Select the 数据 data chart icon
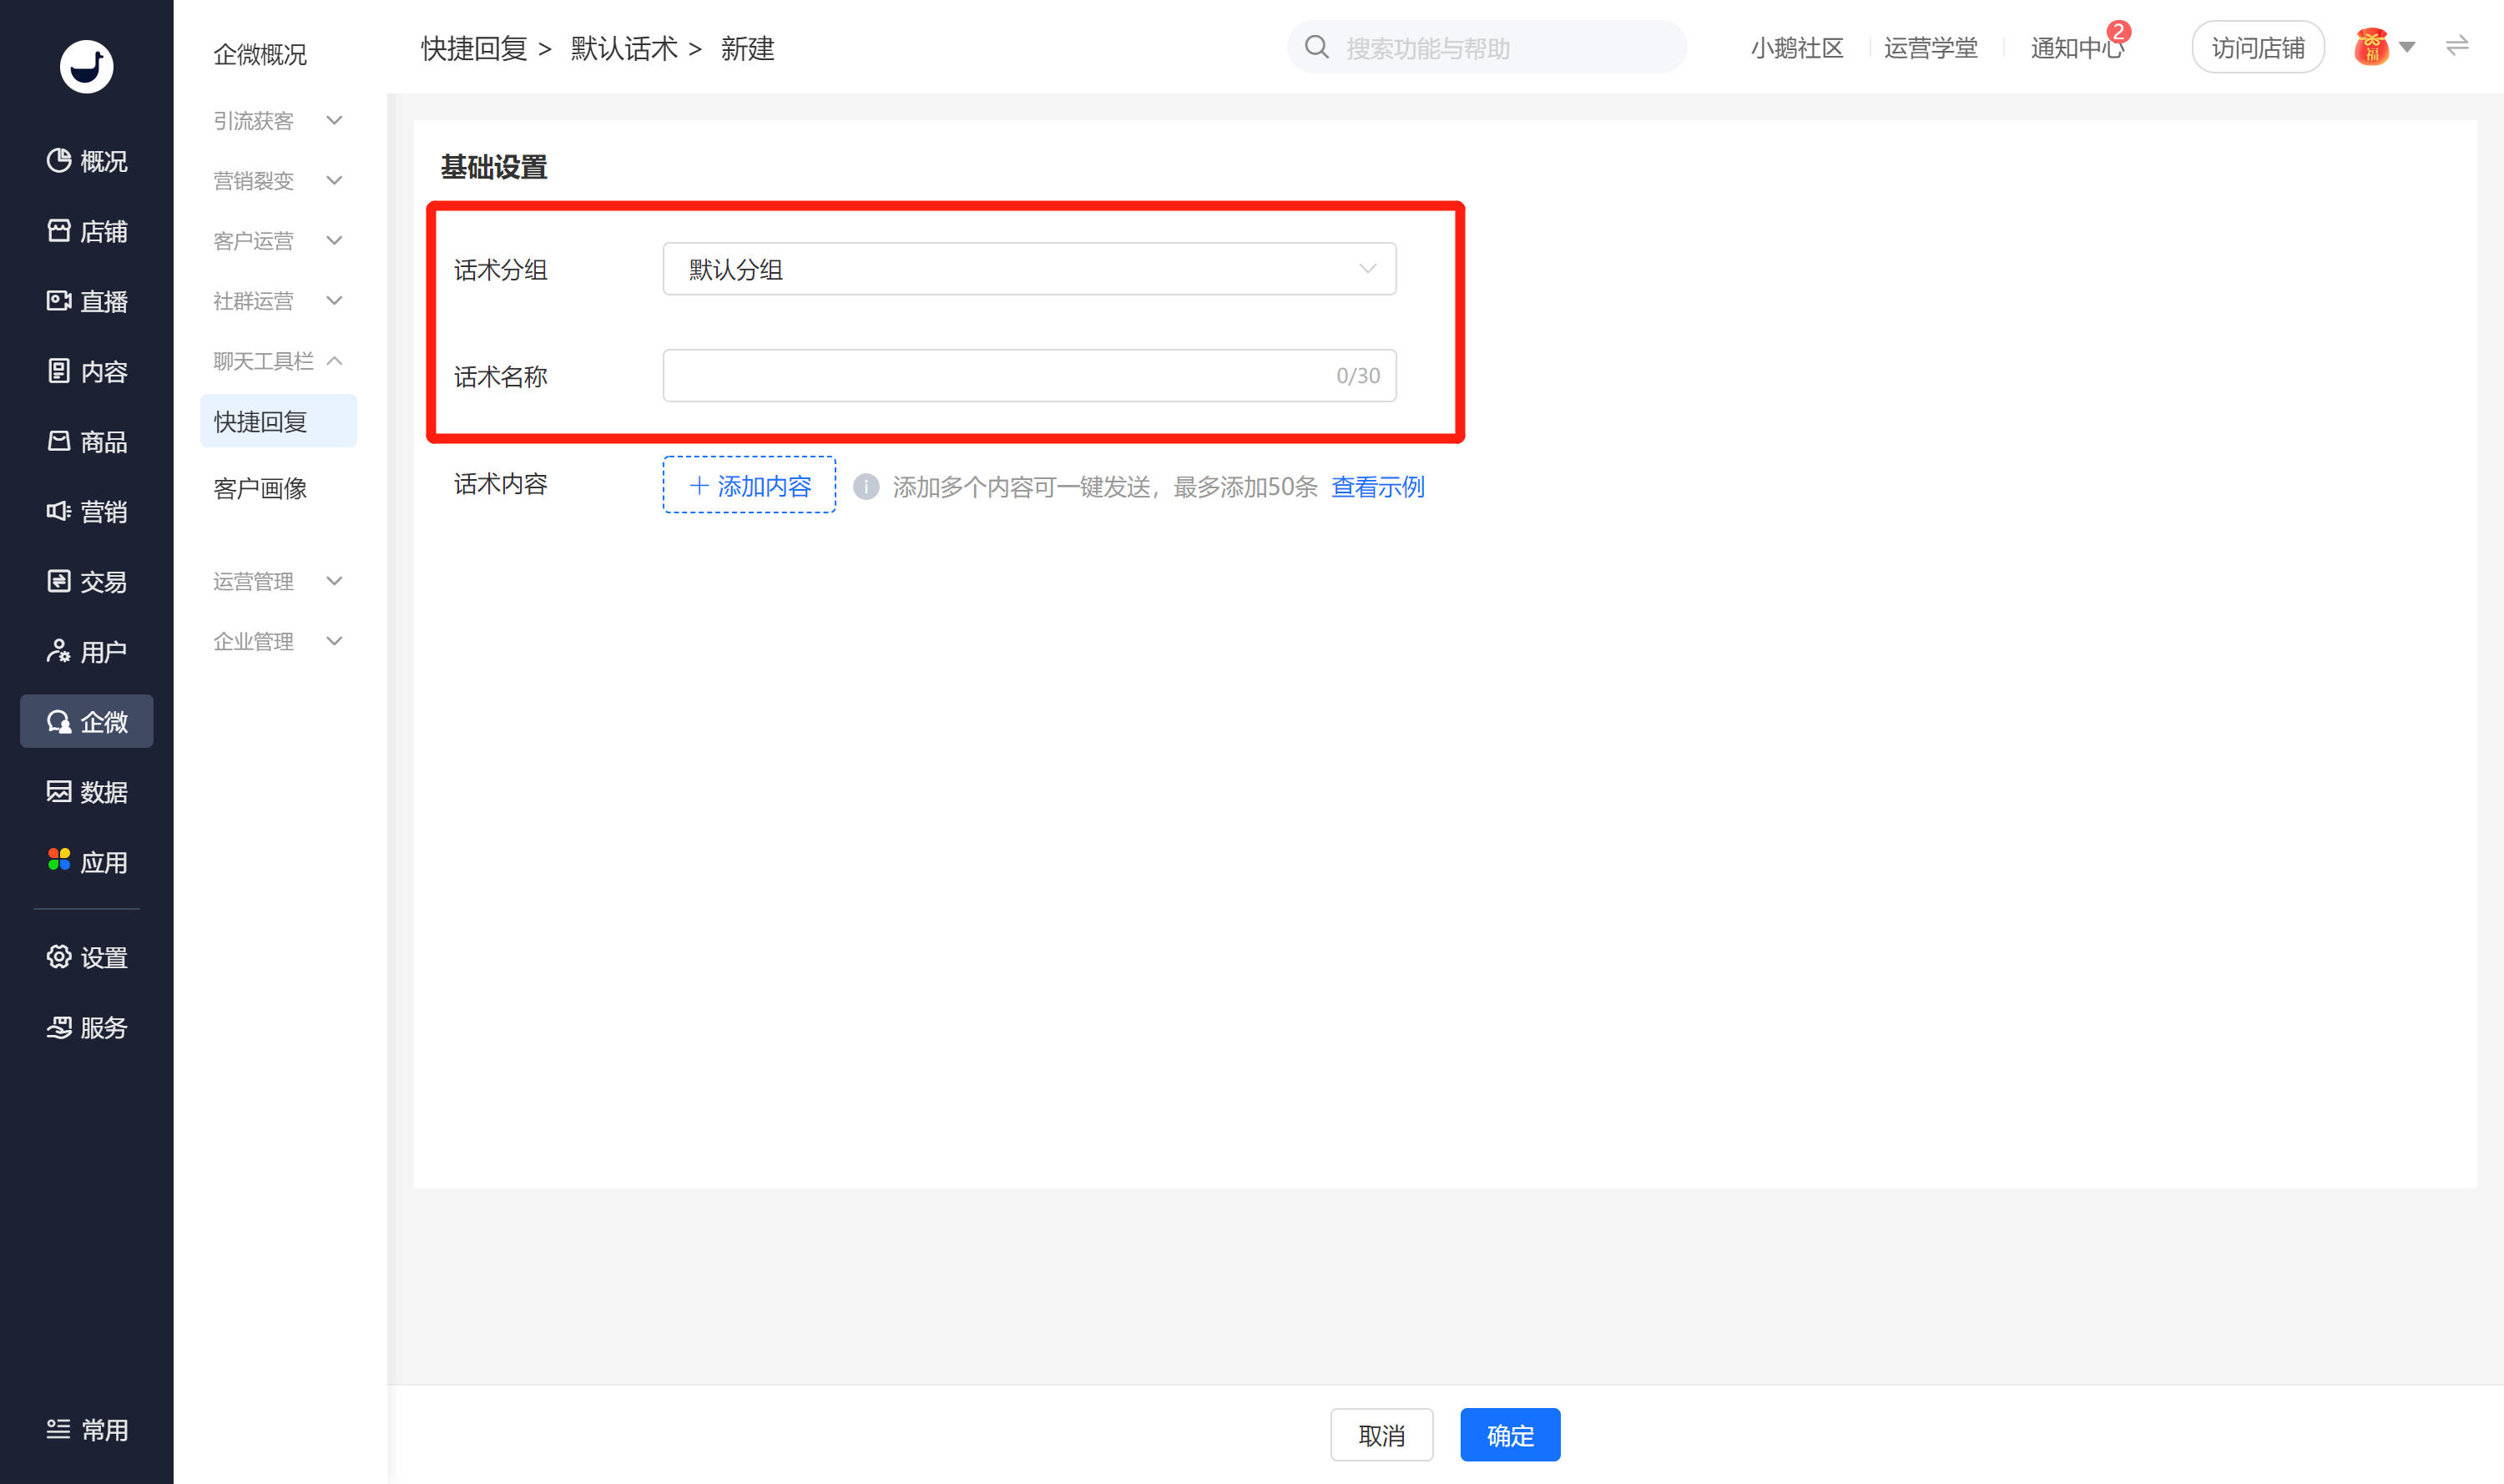 click(59, 792)
